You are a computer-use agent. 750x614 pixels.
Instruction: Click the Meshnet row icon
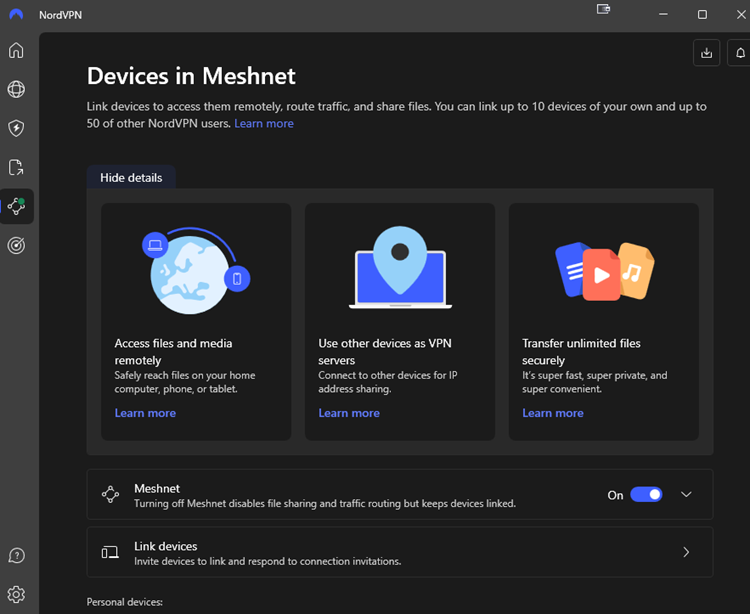tap(110, 494)
